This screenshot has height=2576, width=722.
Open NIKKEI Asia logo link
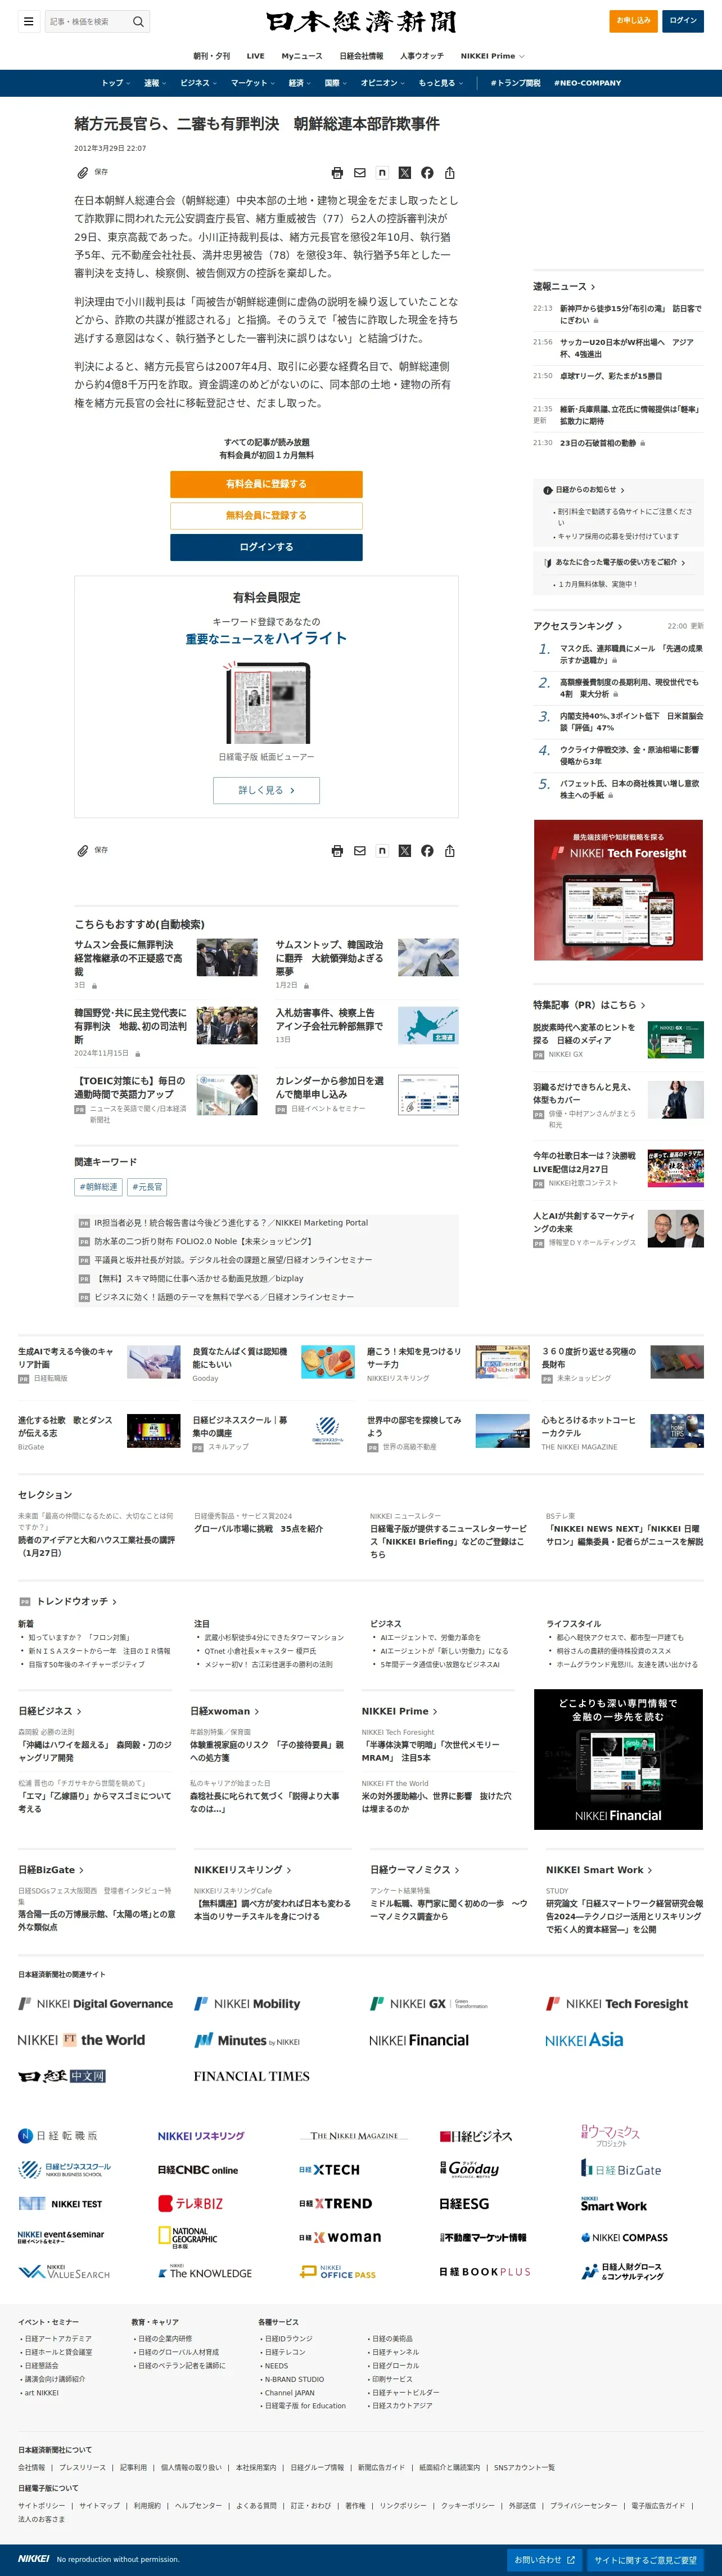[x=584, y=2040]
